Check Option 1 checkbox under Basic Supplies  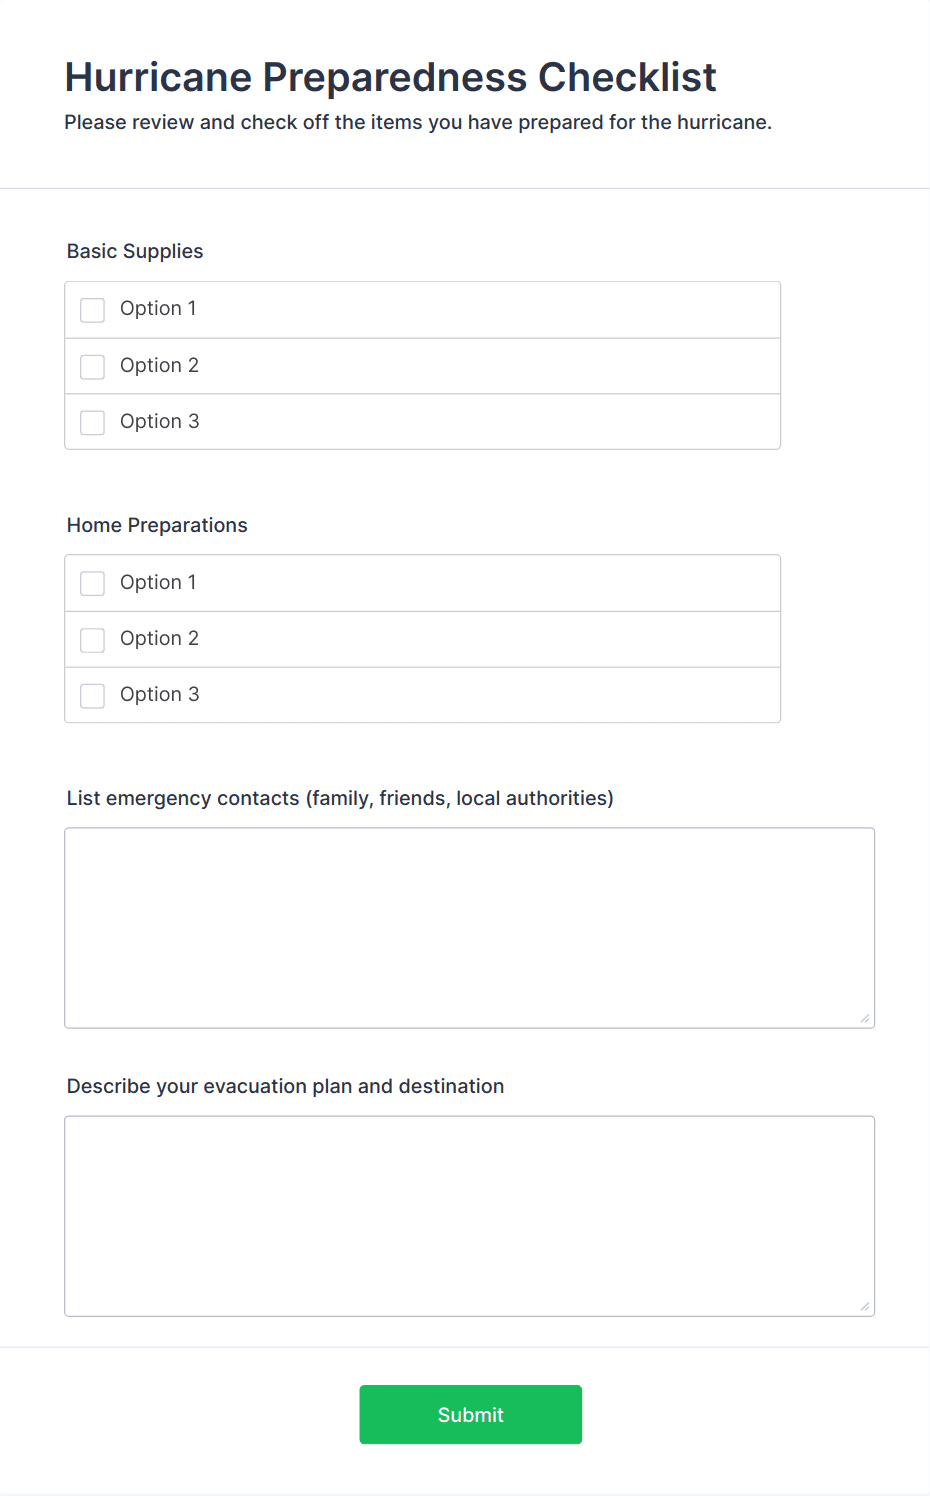tap(93, 310)
